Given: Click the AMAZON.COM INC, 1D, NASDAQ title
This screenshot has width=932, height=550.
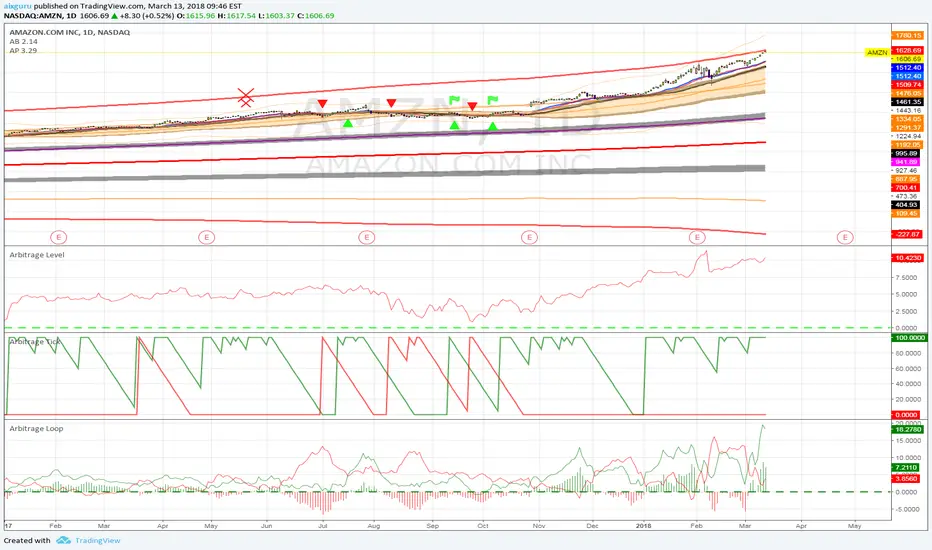Looking at the screenshot, I should pyautogui.click(x=70, y=32).
